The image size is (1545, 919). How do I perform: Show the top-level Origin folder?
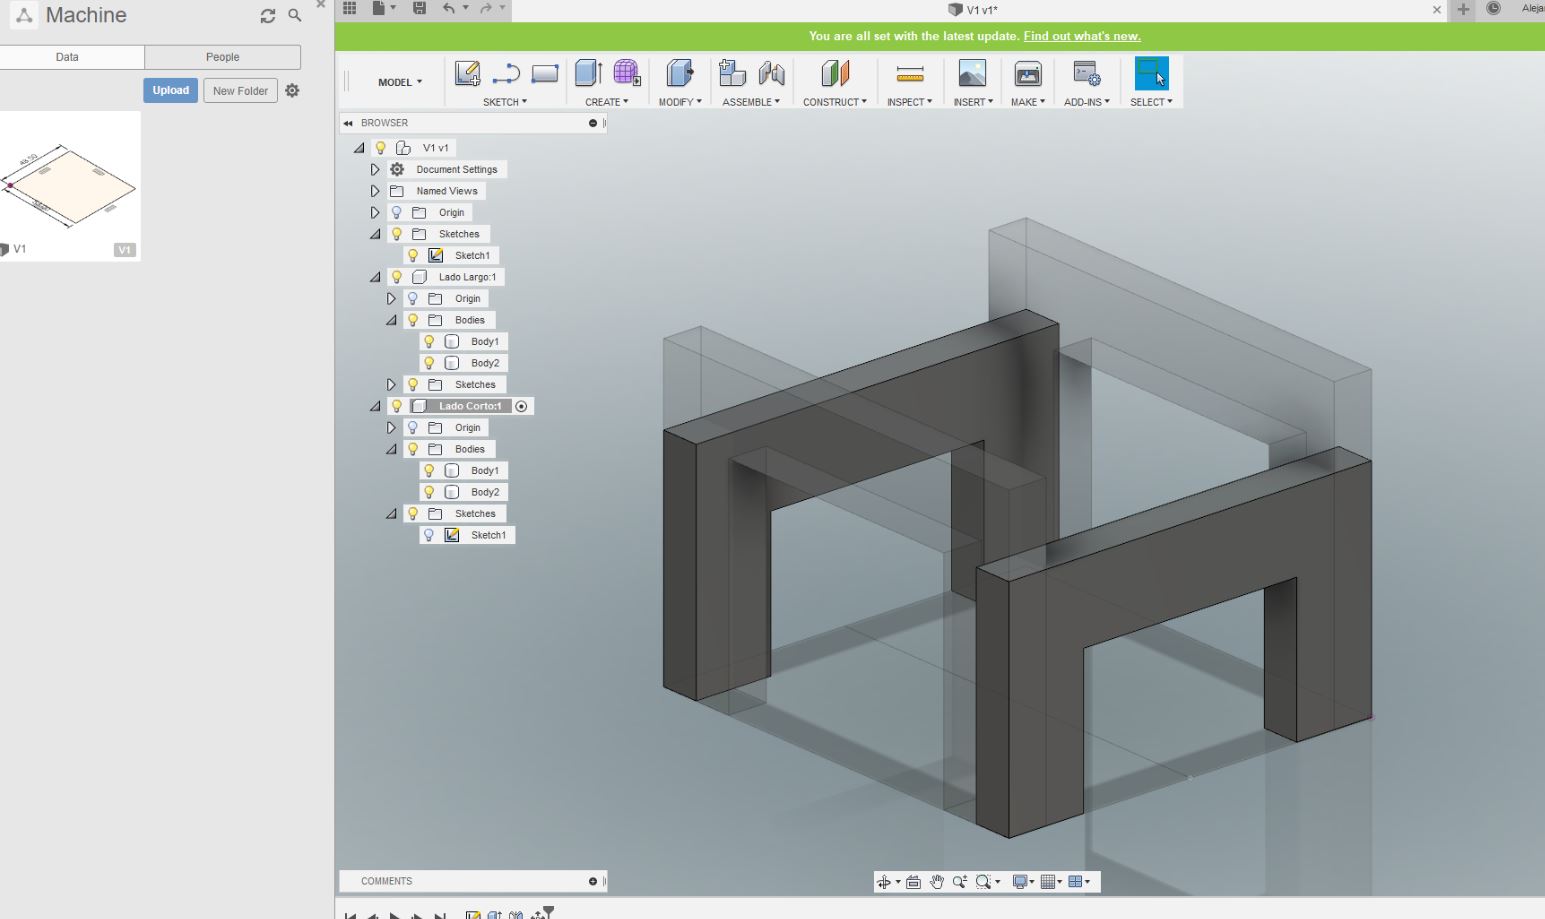(x=397, y=212)
